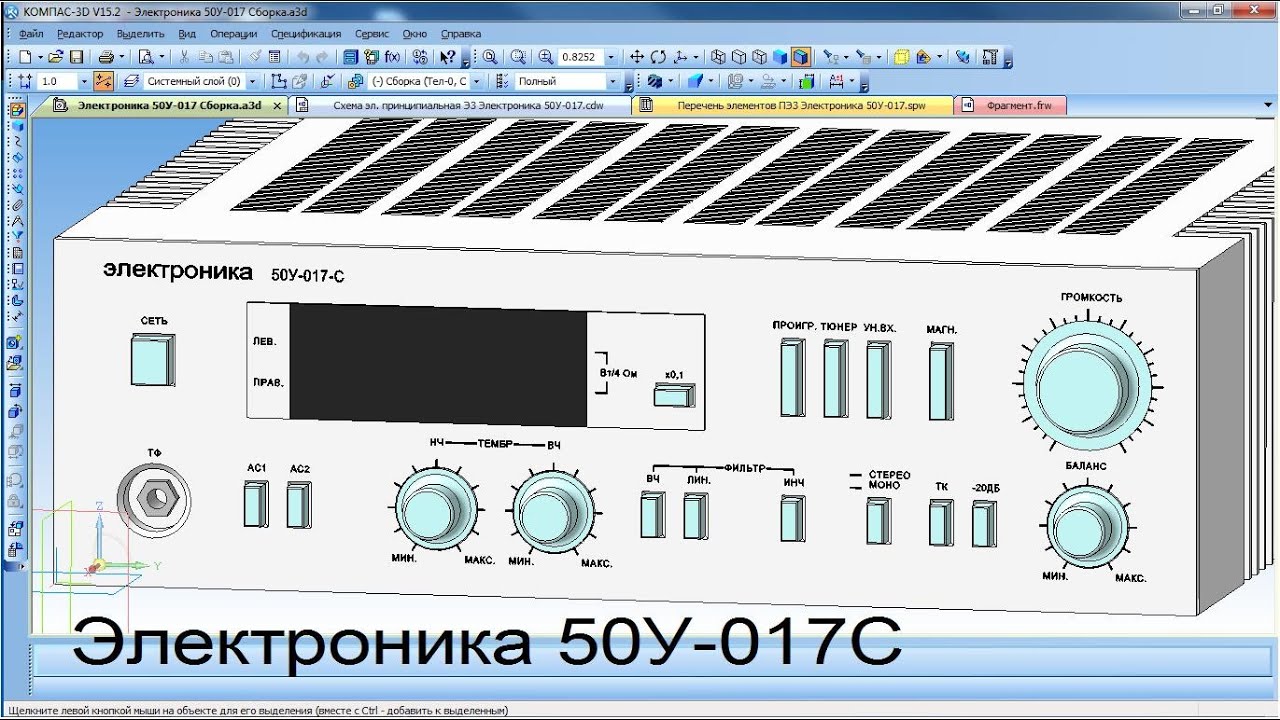The width and height of the screenshot is (1280, 720).
Task: Click the ТЮНЕР selector button on model
Action: [x=835, y=378]
